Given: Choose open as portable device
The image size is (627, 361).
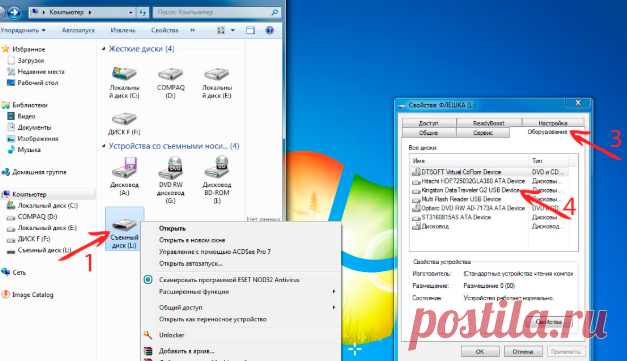Looking at the screenshot, I should [241, 319].
